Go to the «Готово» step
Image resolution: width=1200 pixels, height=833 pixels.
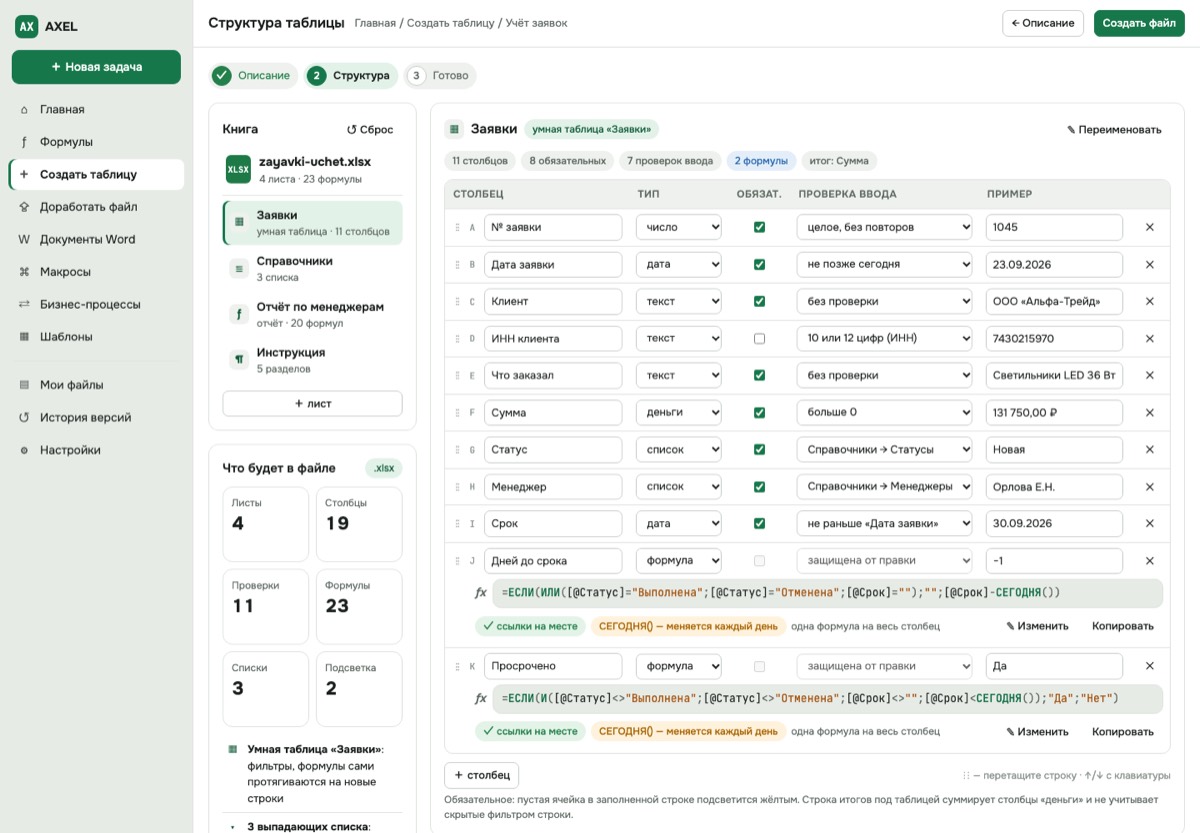click(440, 76)
